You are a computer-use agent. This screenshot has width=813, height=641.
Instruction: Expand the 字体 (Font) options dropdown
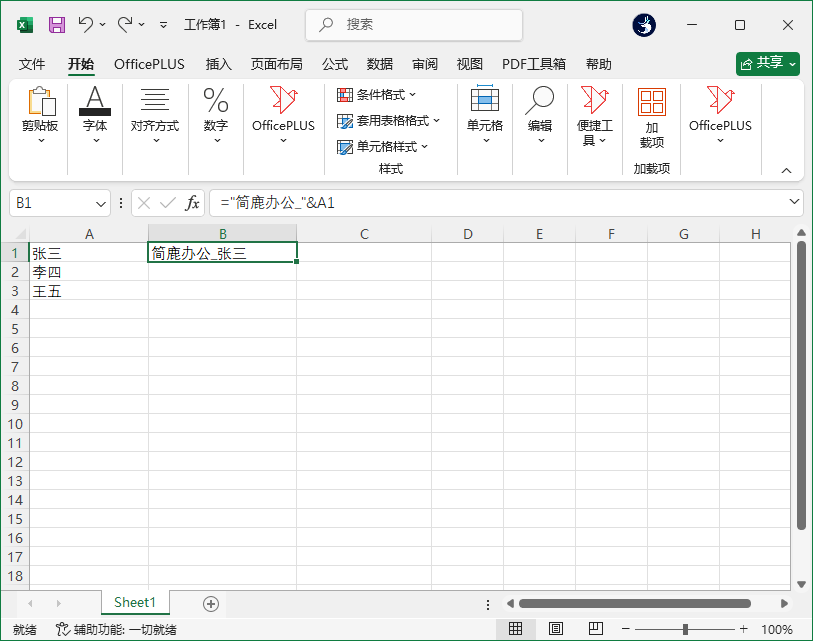click(95, 142)
